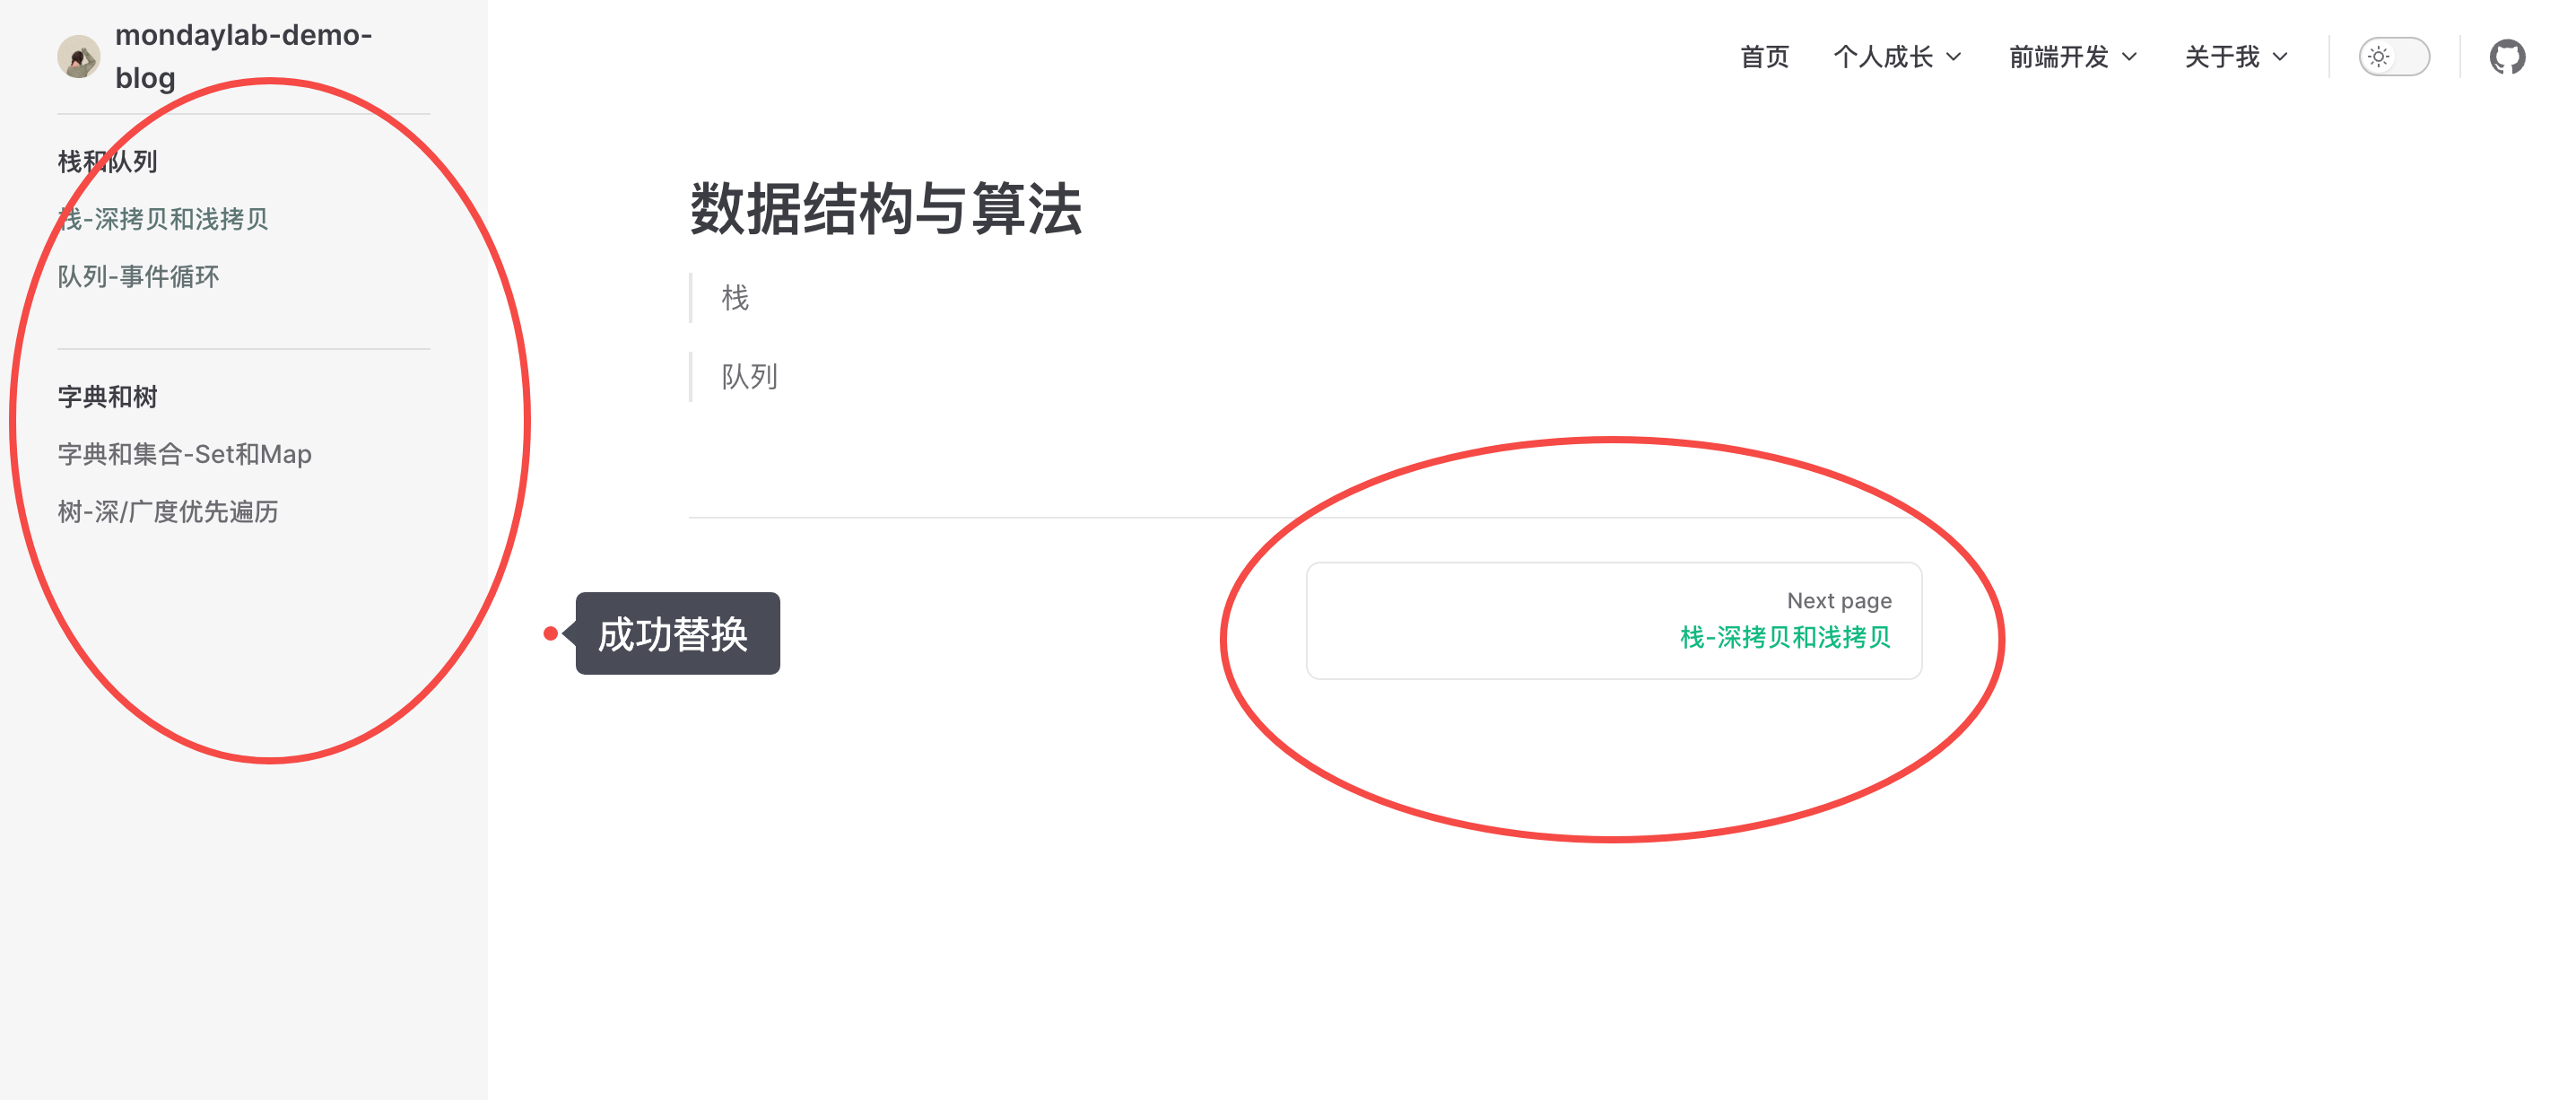
Task: Click the blog avatar logo
Action: pyautogui.click(x=78, y=57)
